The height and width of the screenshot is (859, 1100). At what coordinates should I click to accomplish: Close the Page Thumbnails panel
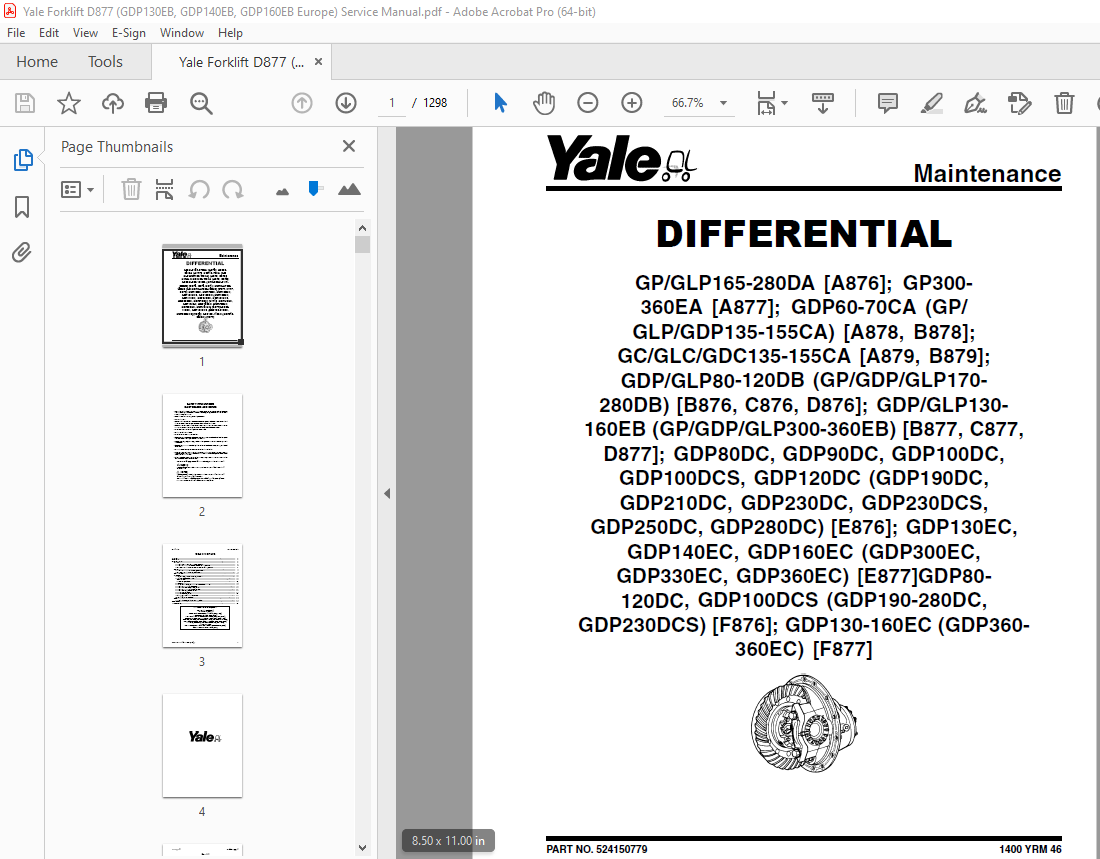coord(349,146)
